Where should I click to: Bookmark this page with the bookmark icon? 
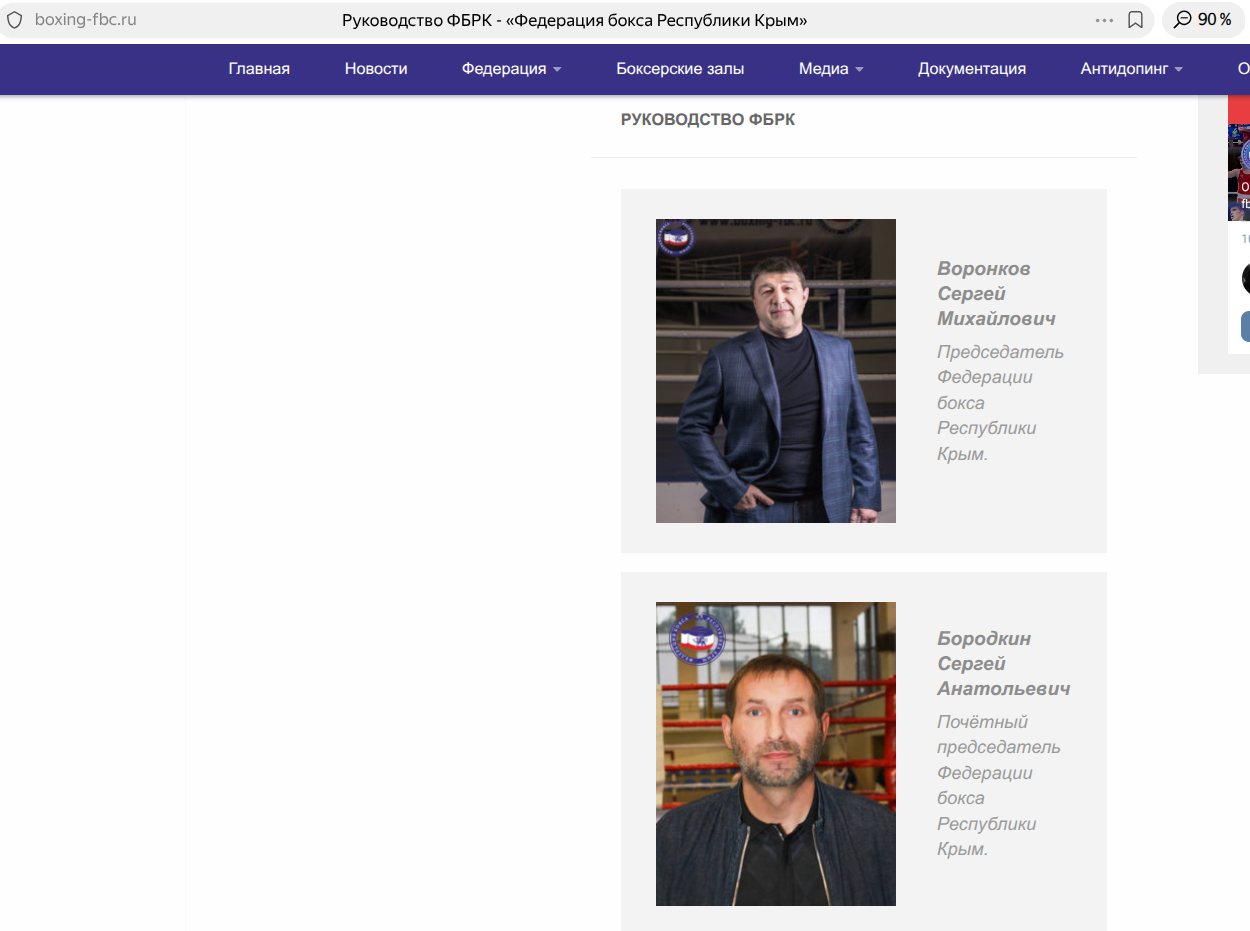tap(1135, 20)
